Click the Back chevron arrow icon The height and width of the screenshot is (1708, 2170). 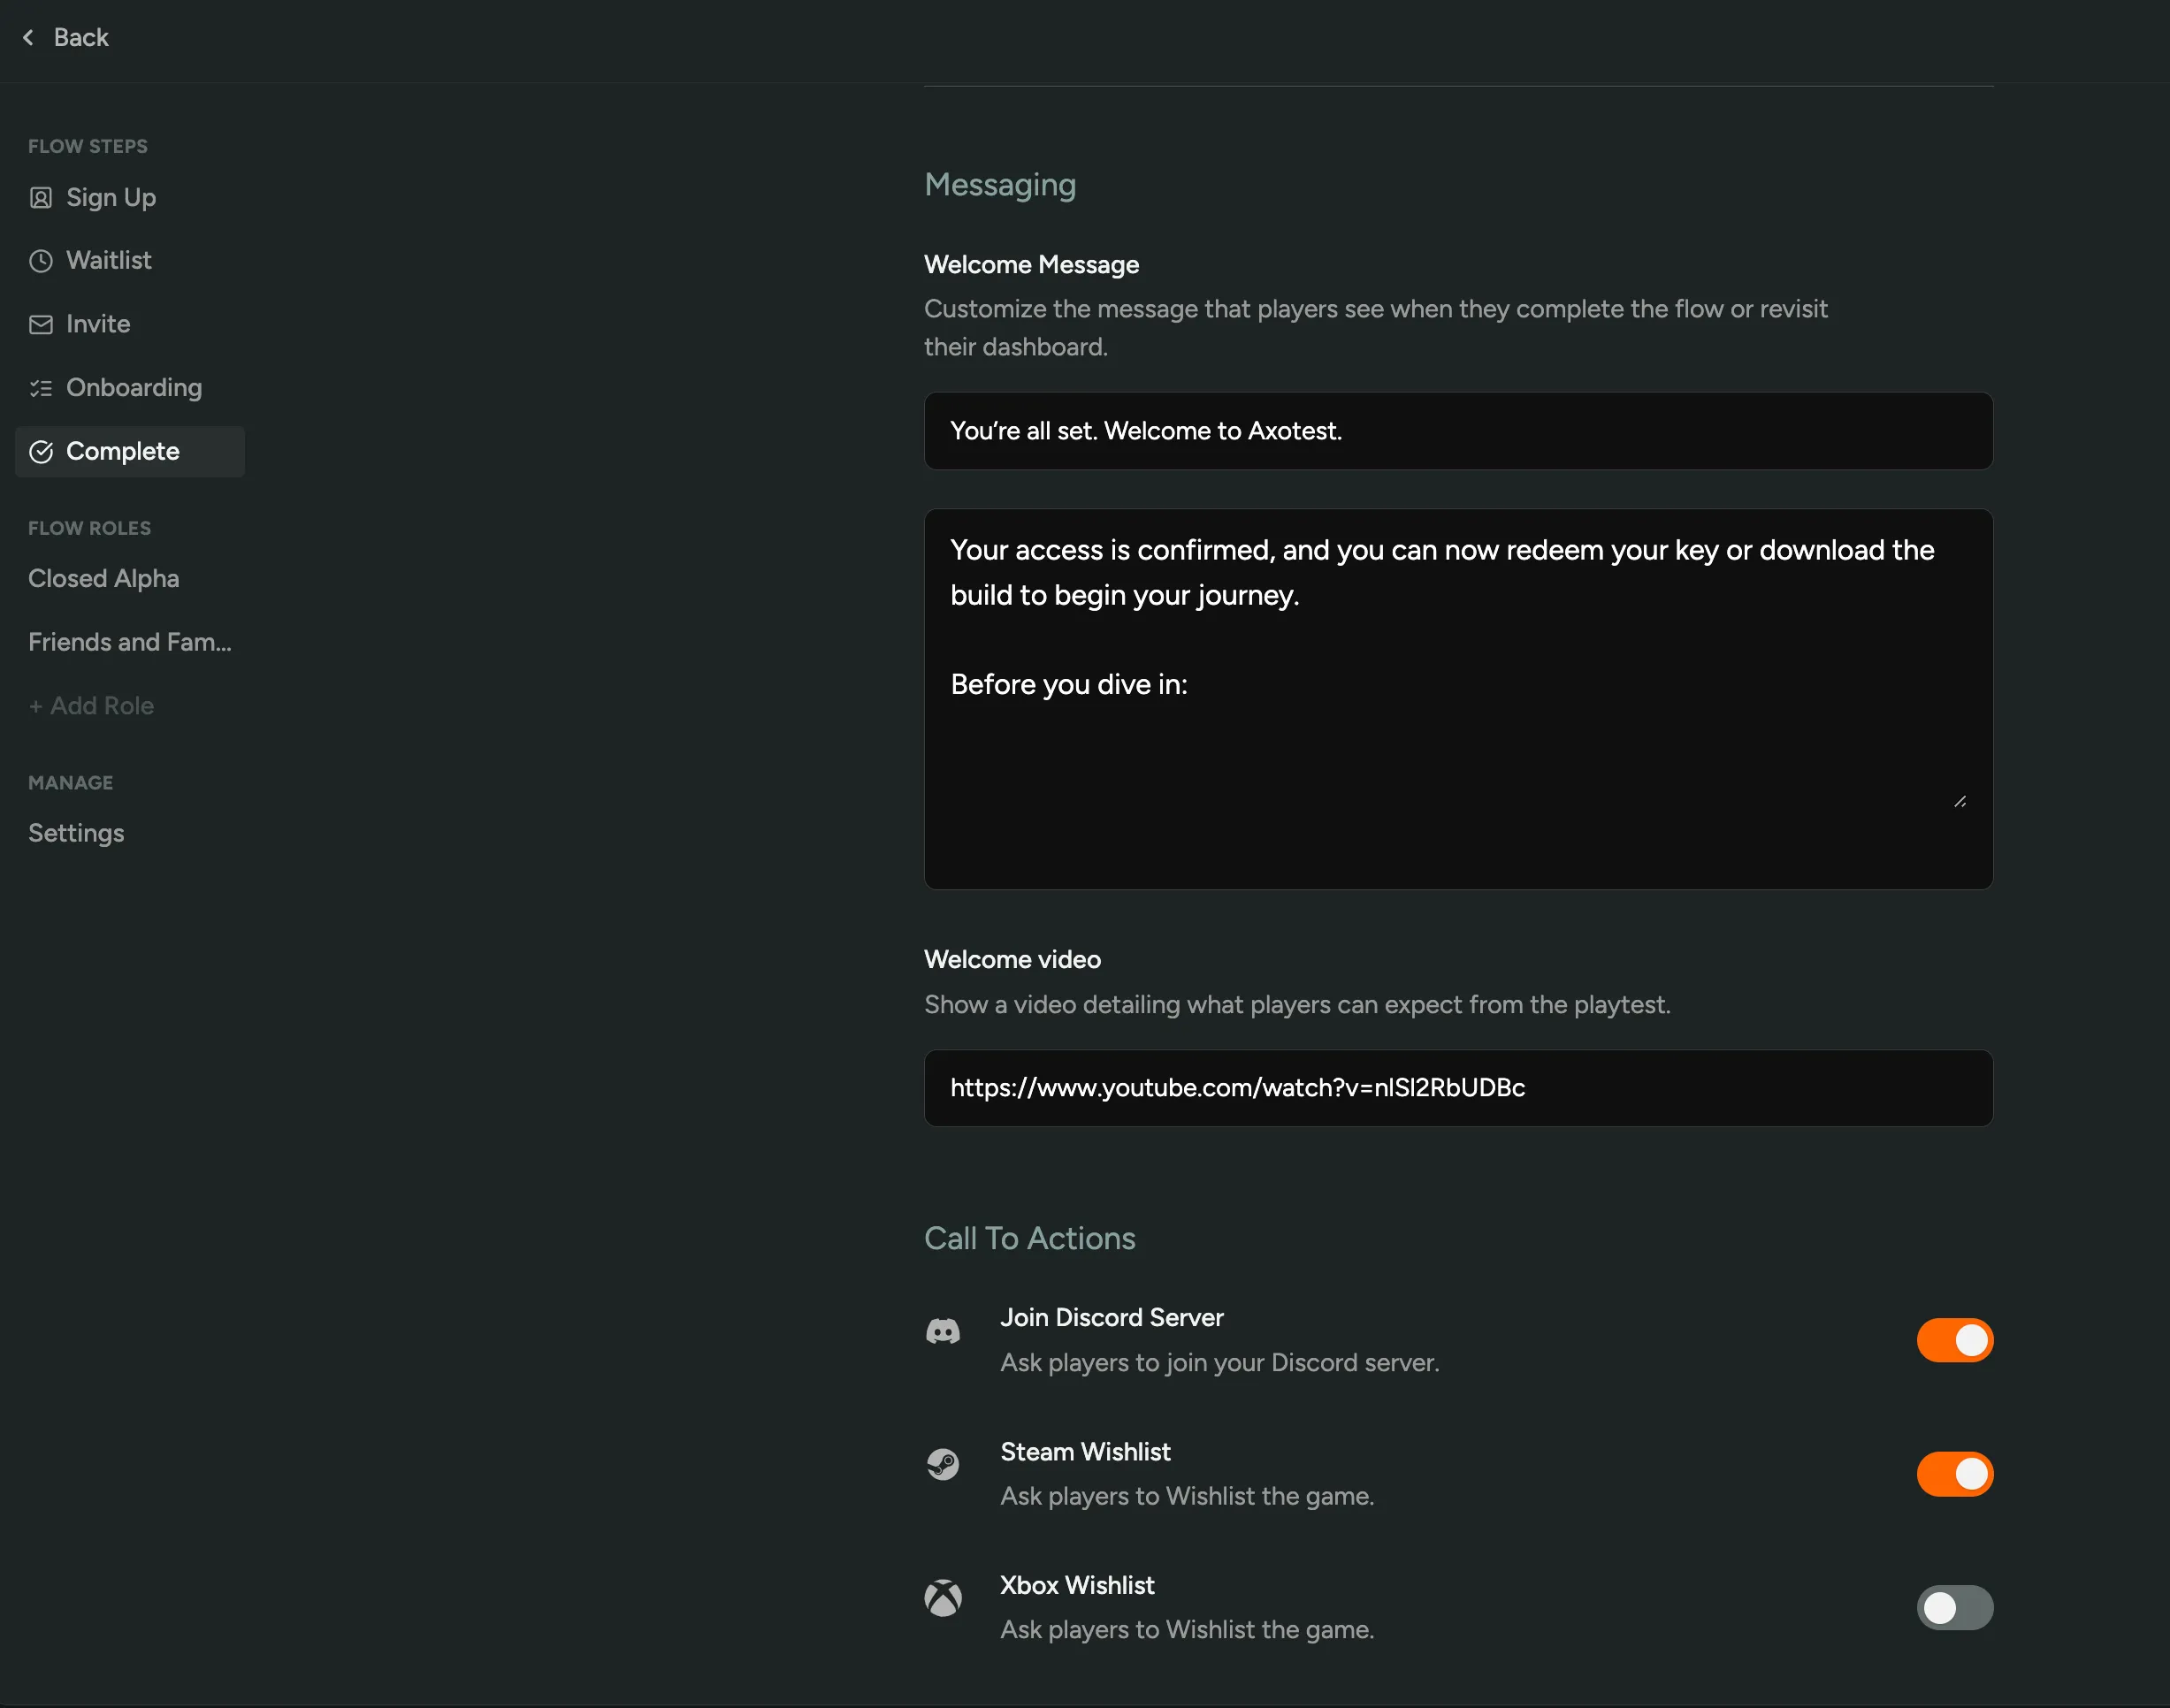[x=28, y=37]
